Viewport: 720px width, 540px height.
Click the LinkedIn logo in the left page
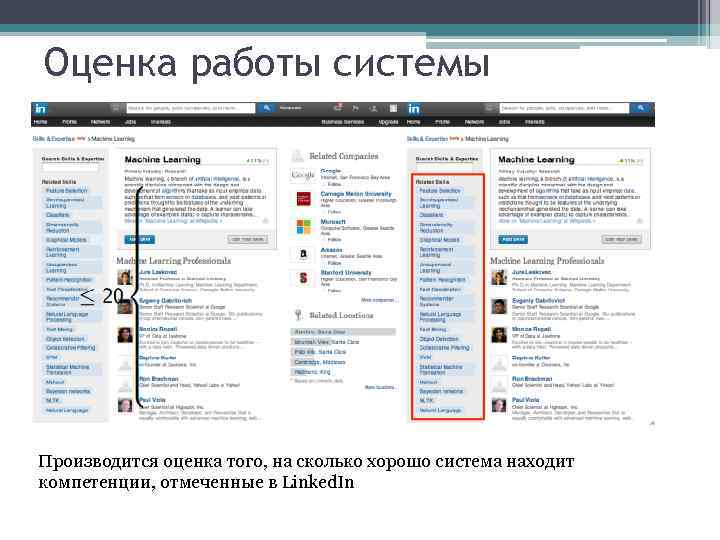(40, 108)
